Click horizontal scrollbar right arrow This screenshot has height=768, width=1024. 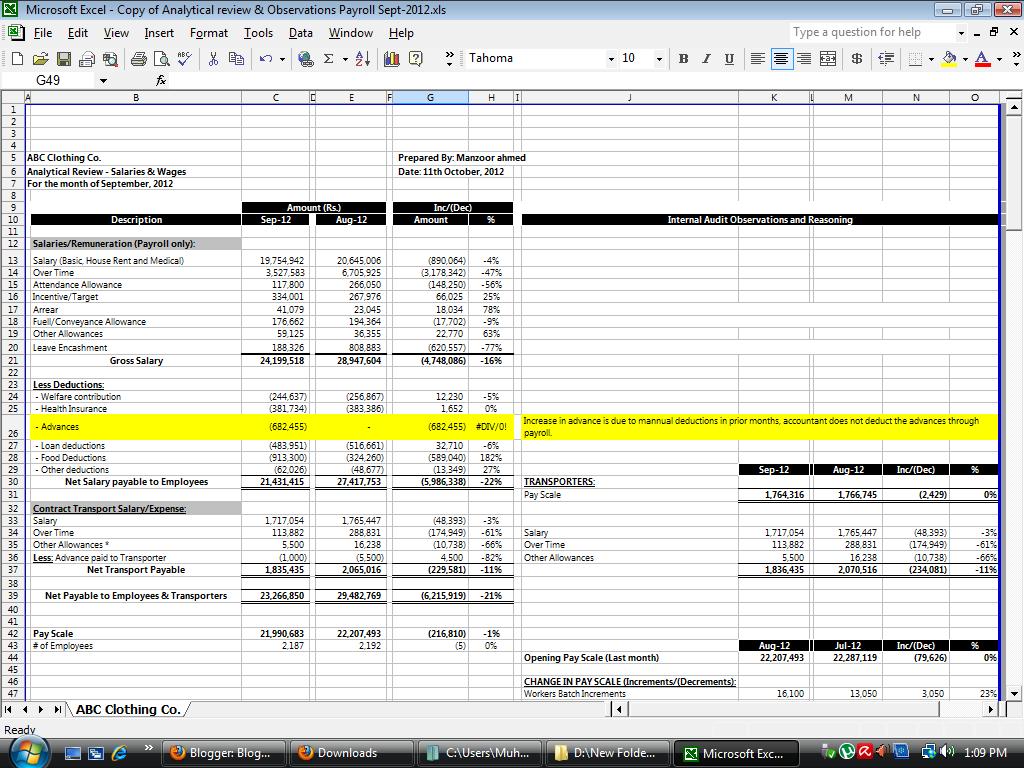coord(991,709)
